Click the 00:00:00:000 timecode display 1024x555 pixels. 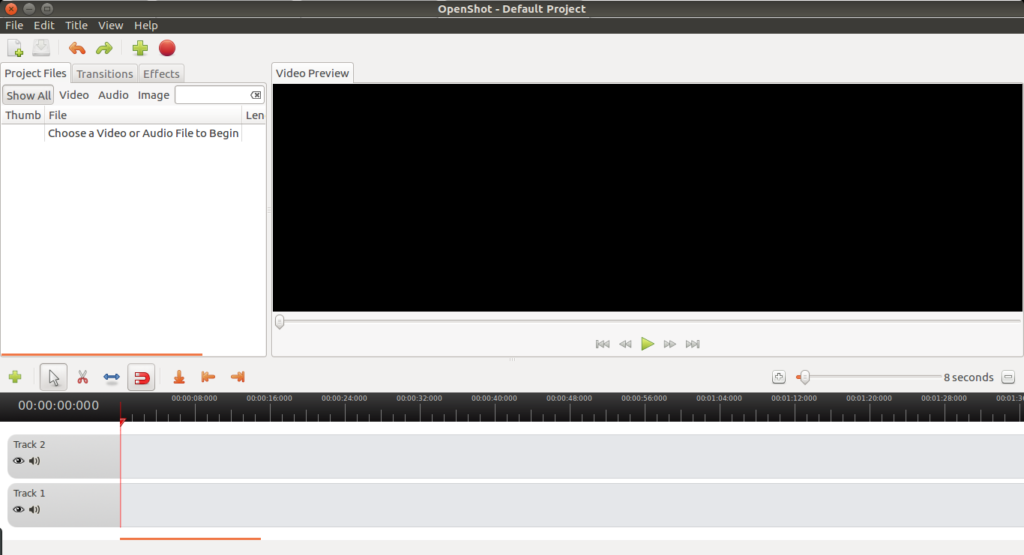(58, 405)
